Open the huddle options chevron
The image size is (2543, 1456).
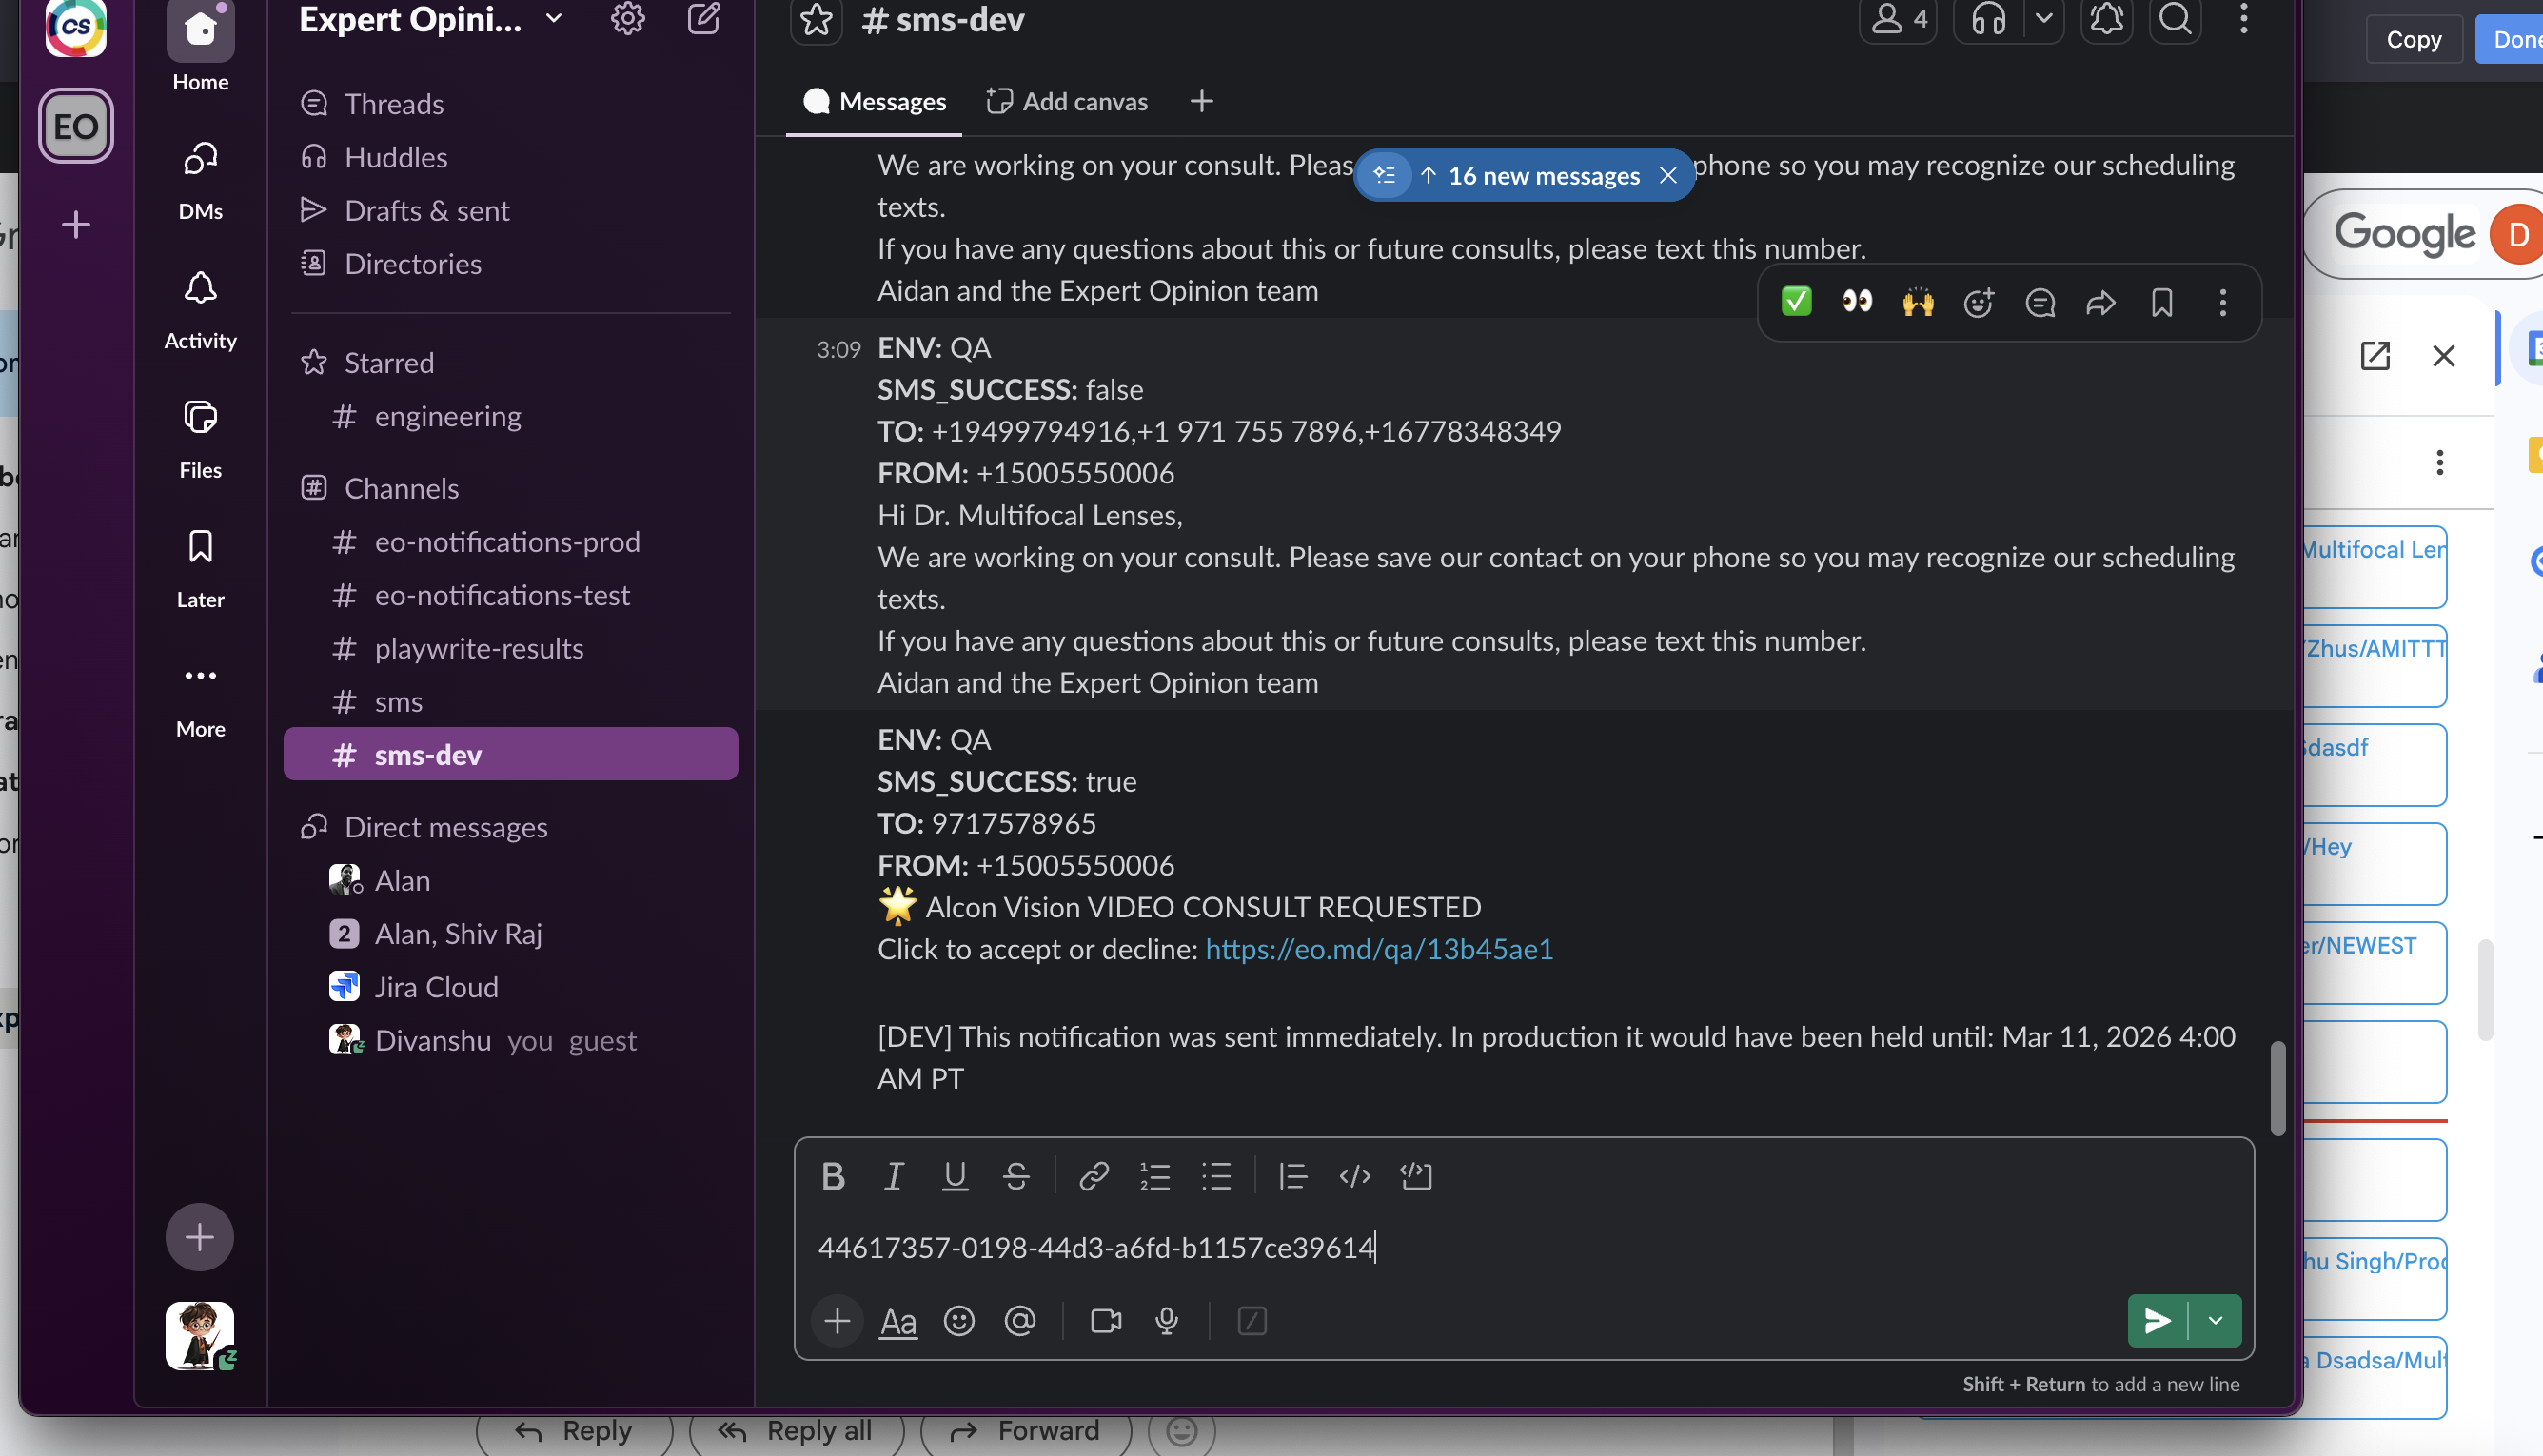pyautogui.click(x=2043, y=19)
